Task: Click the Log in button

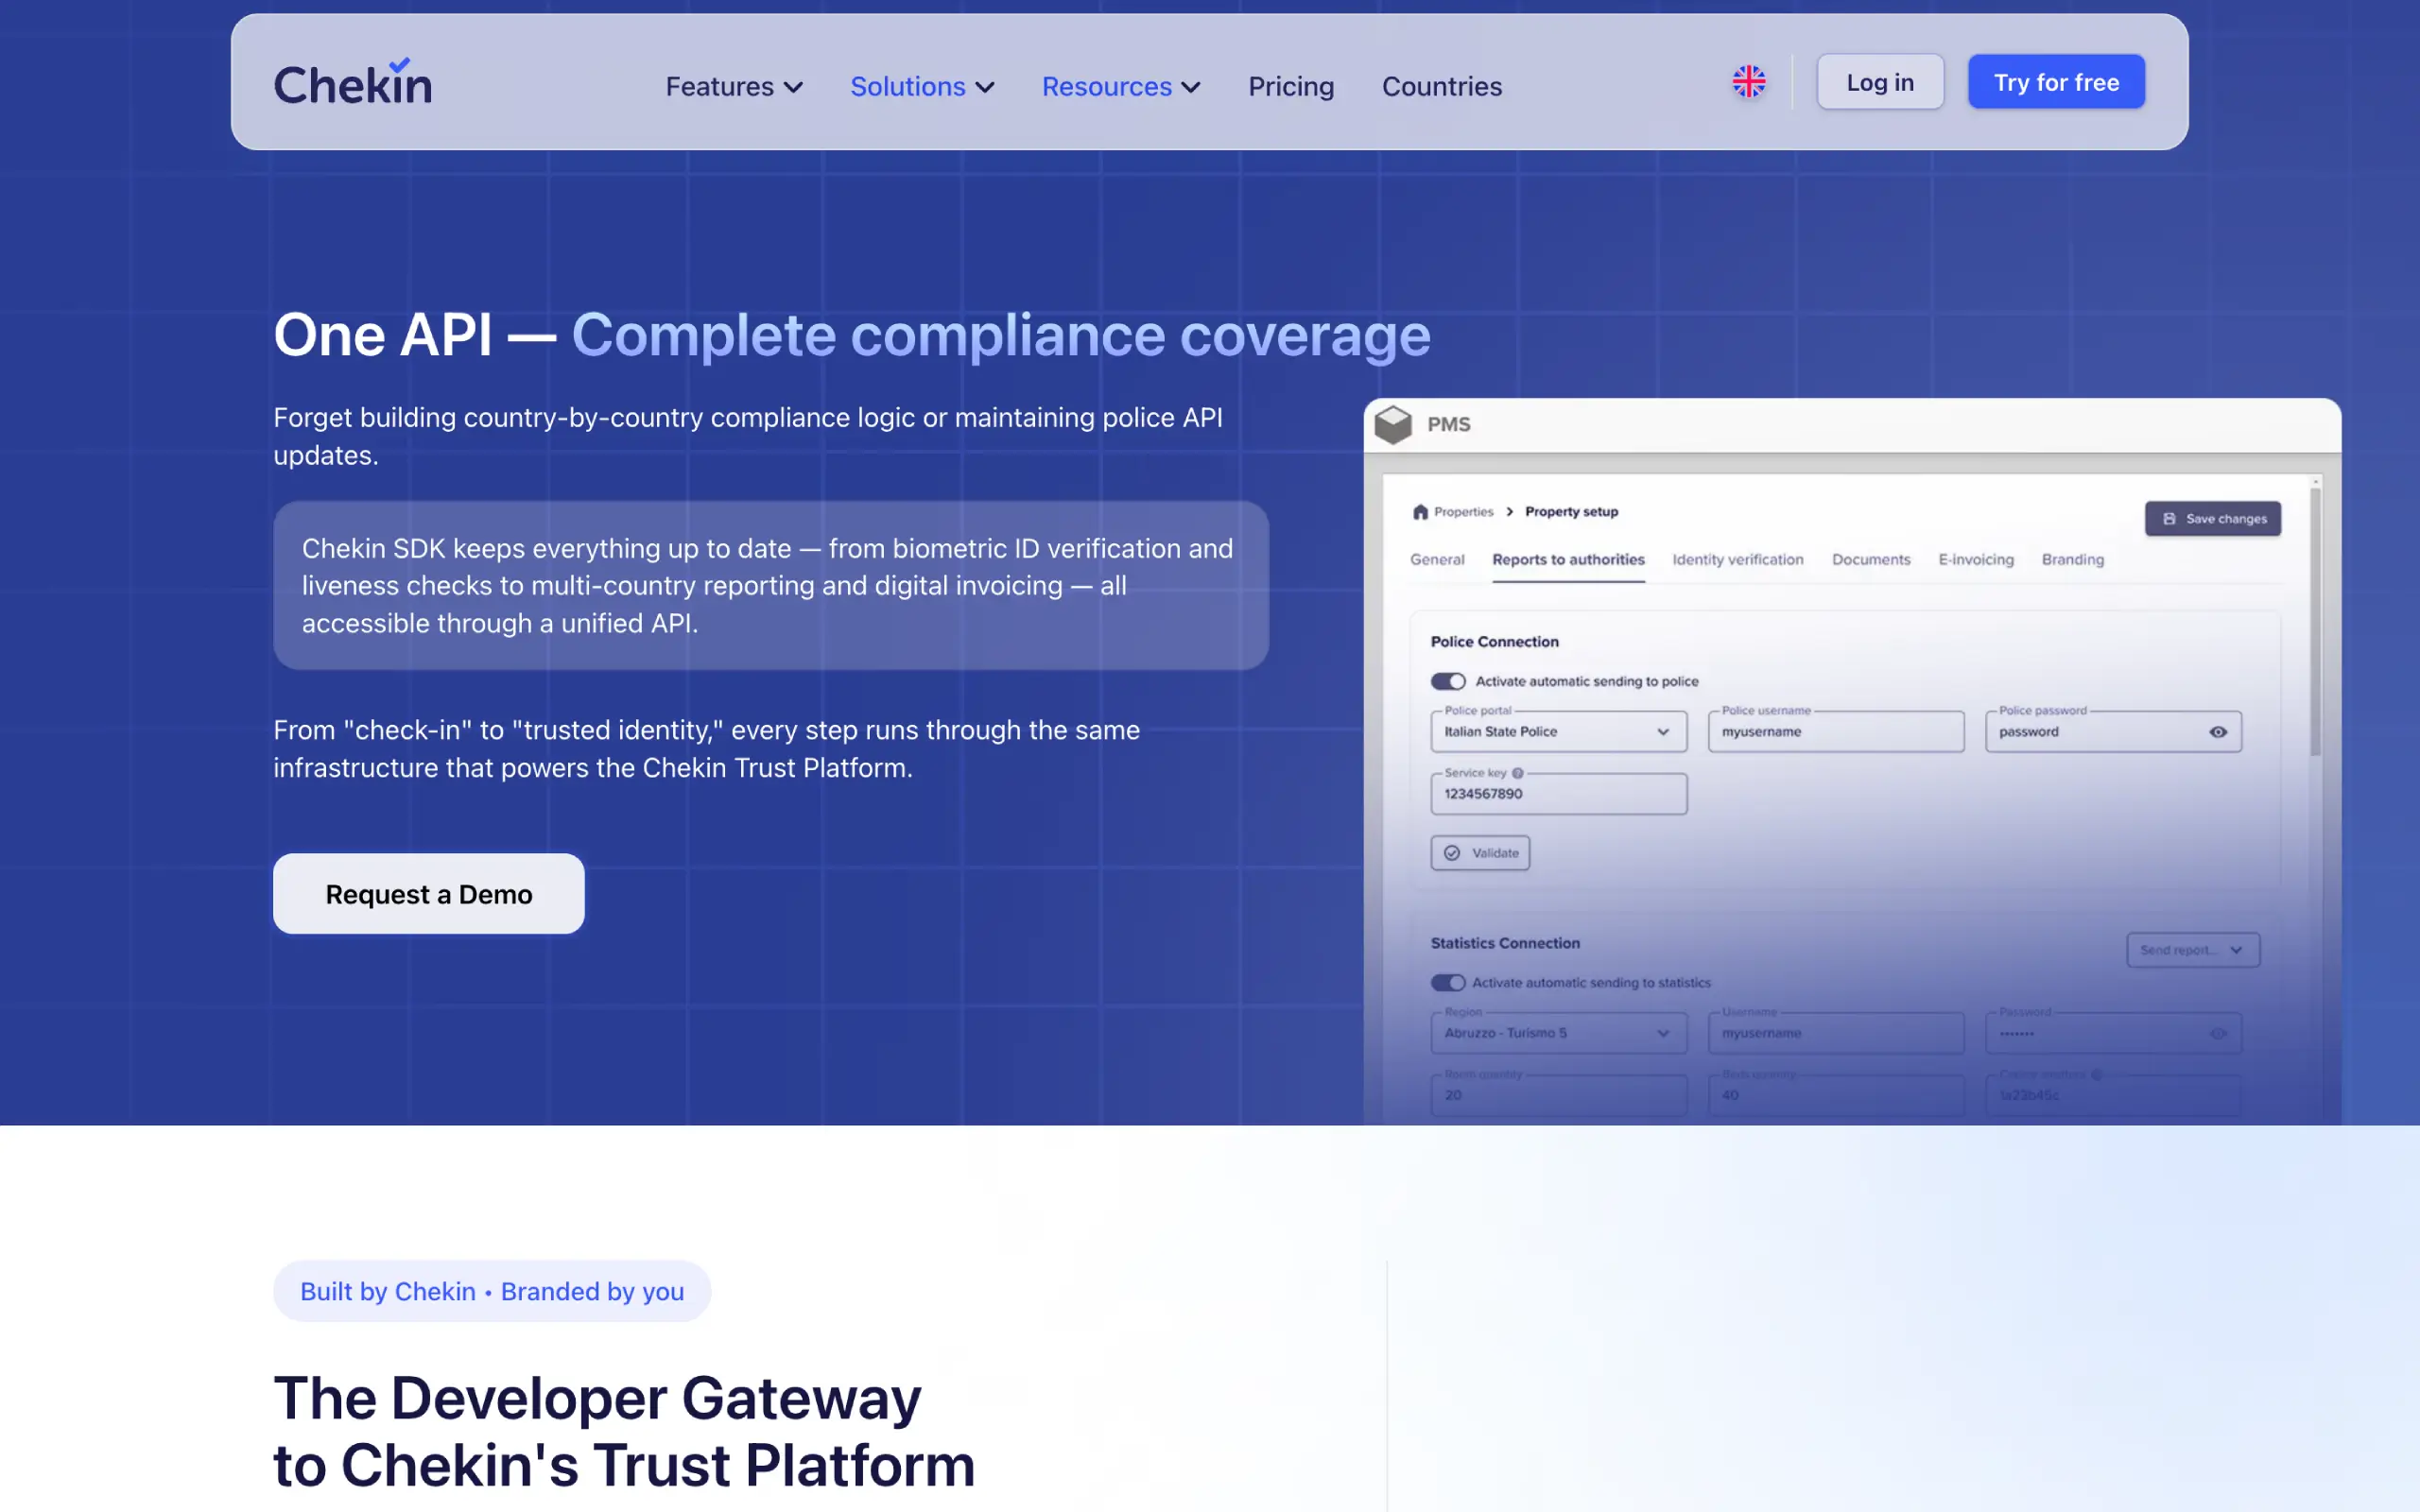Action: click(1880, 82)
